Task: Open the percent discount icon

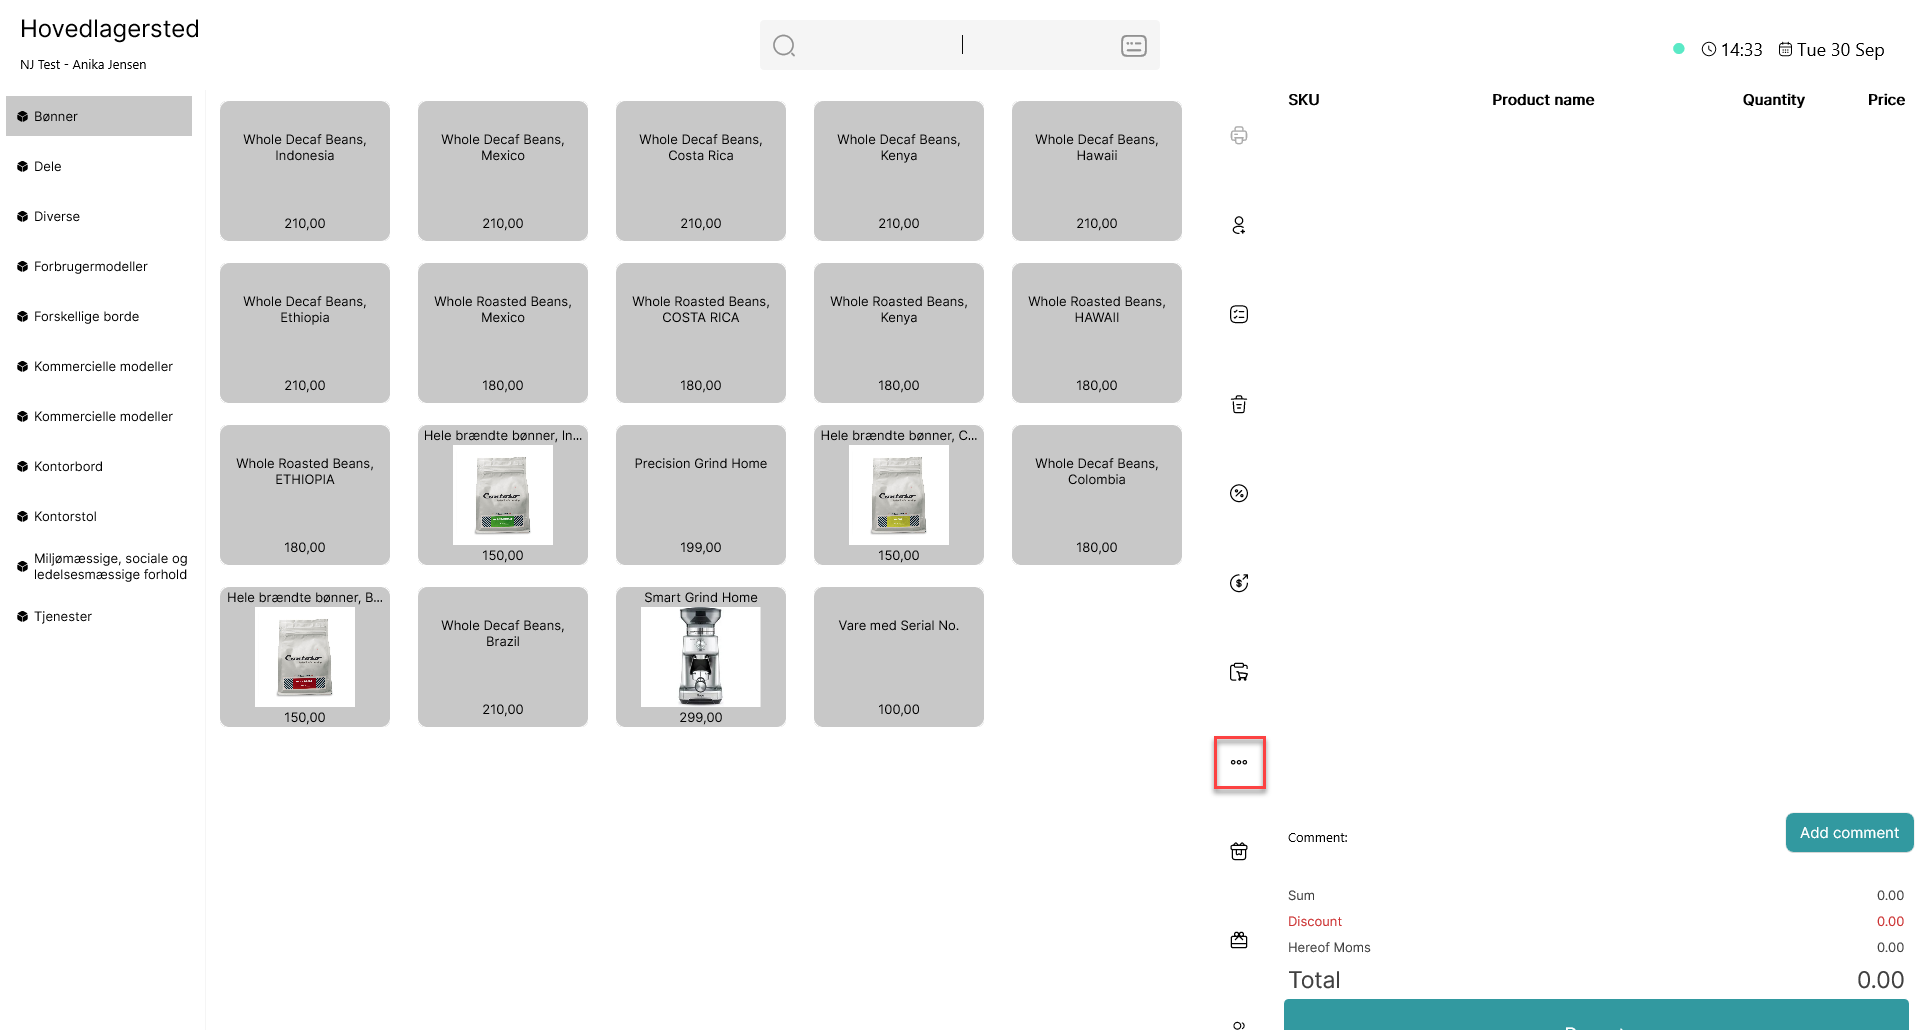Action: pyautogui.click(x=1239, y=493)
